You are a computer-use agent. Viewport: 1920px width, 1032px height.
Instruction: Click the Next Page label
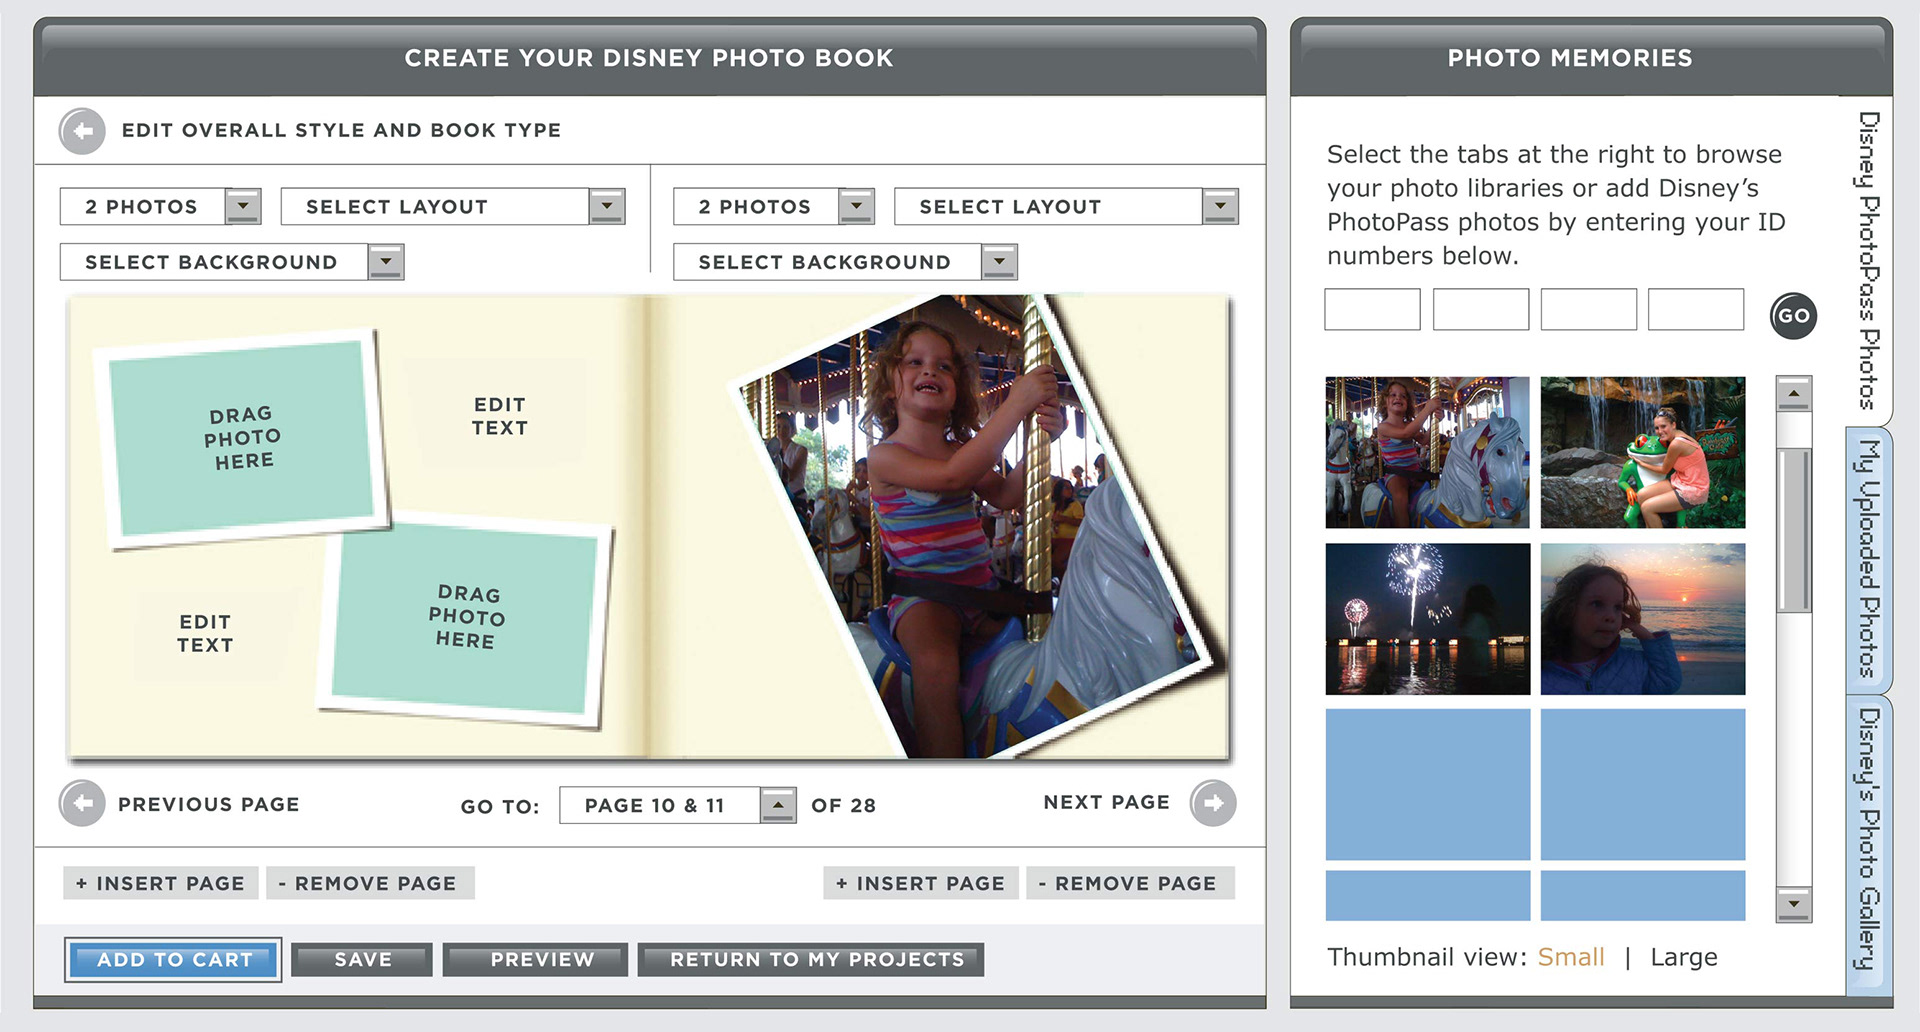tap(1106, 802)
